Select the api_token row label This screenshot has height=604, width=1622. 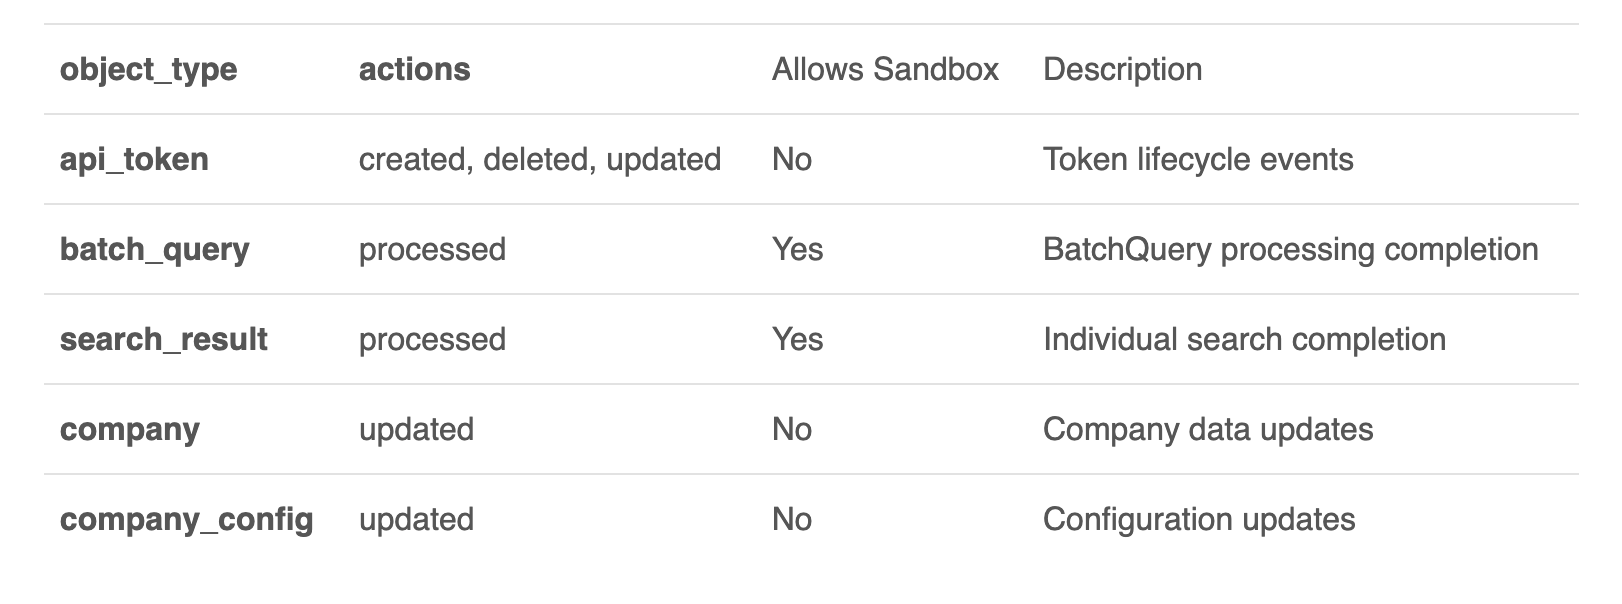(x=135, y=160)
